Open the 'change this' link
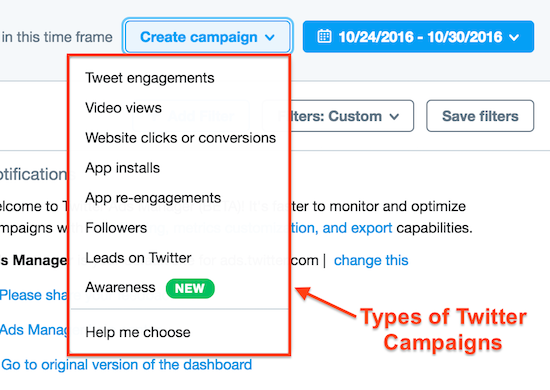The image size is (550, 390). click(371, 261)
